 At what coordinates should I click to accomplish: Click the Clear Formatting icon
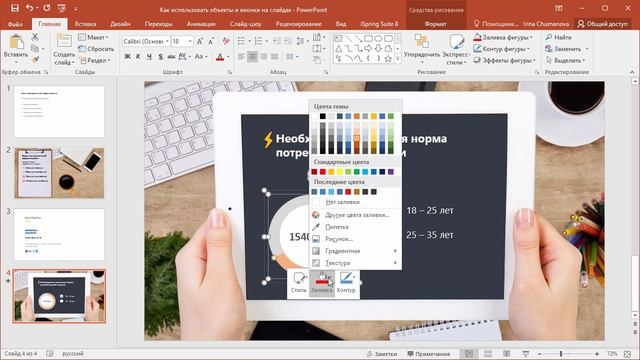tap(226, 41)
